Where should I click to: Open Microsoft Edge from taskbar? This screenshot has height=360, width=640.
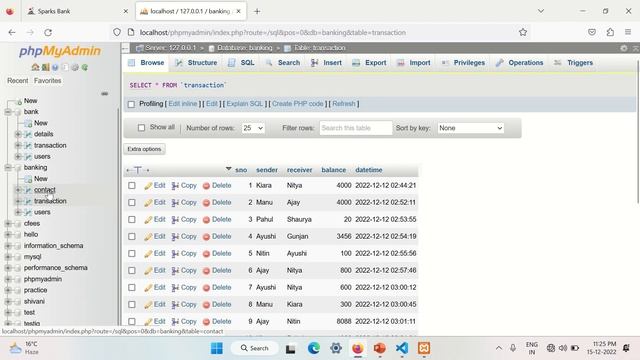click(x=313, y=348)
